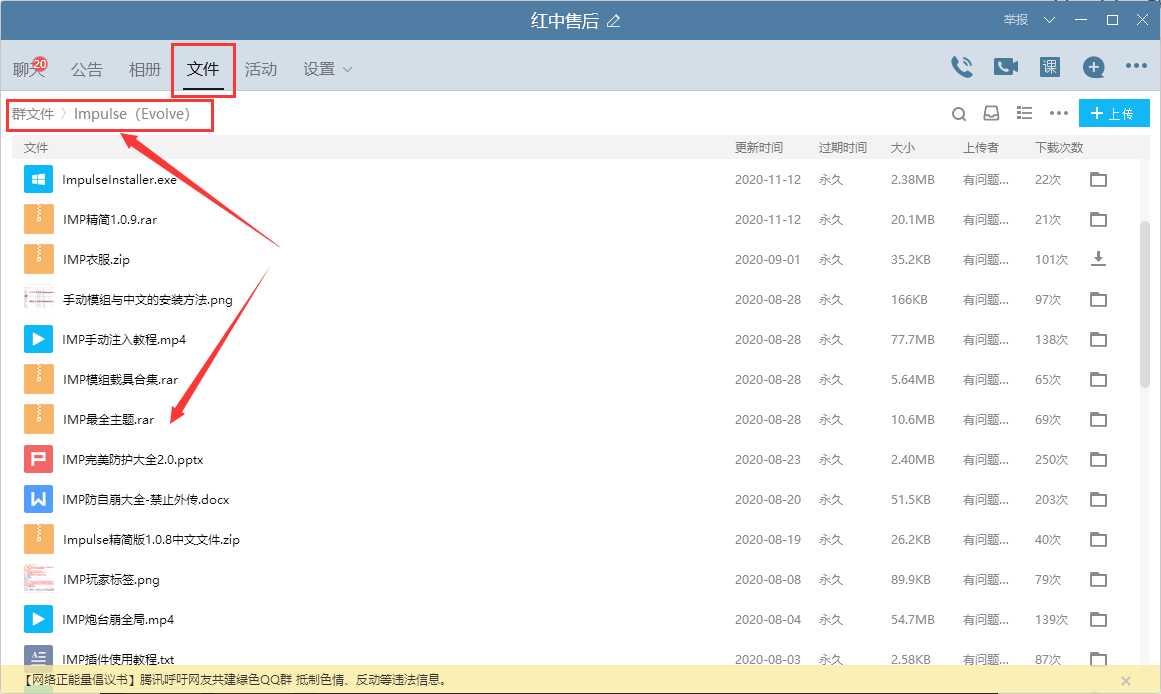
Task: Open folder for IMP防自崩大全-禁止外传.docx
Action: [x=1098, y=499]
